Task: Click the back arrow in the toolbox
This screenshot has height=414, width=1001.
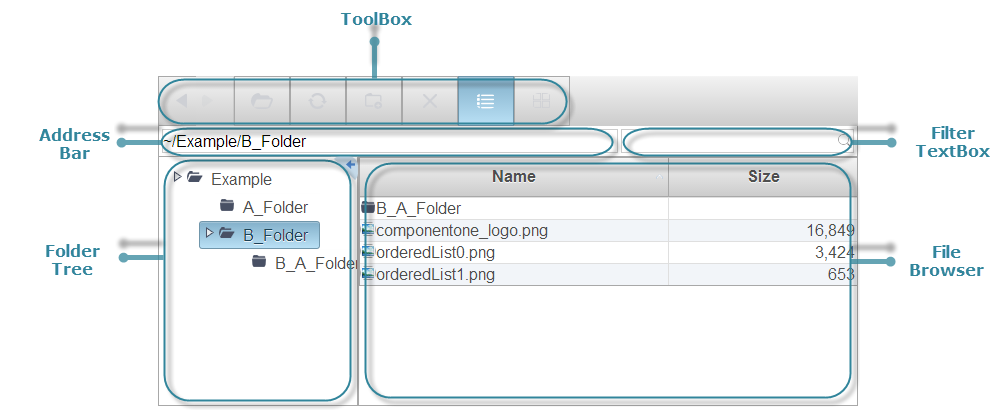Action: click(x=182, y=101)
